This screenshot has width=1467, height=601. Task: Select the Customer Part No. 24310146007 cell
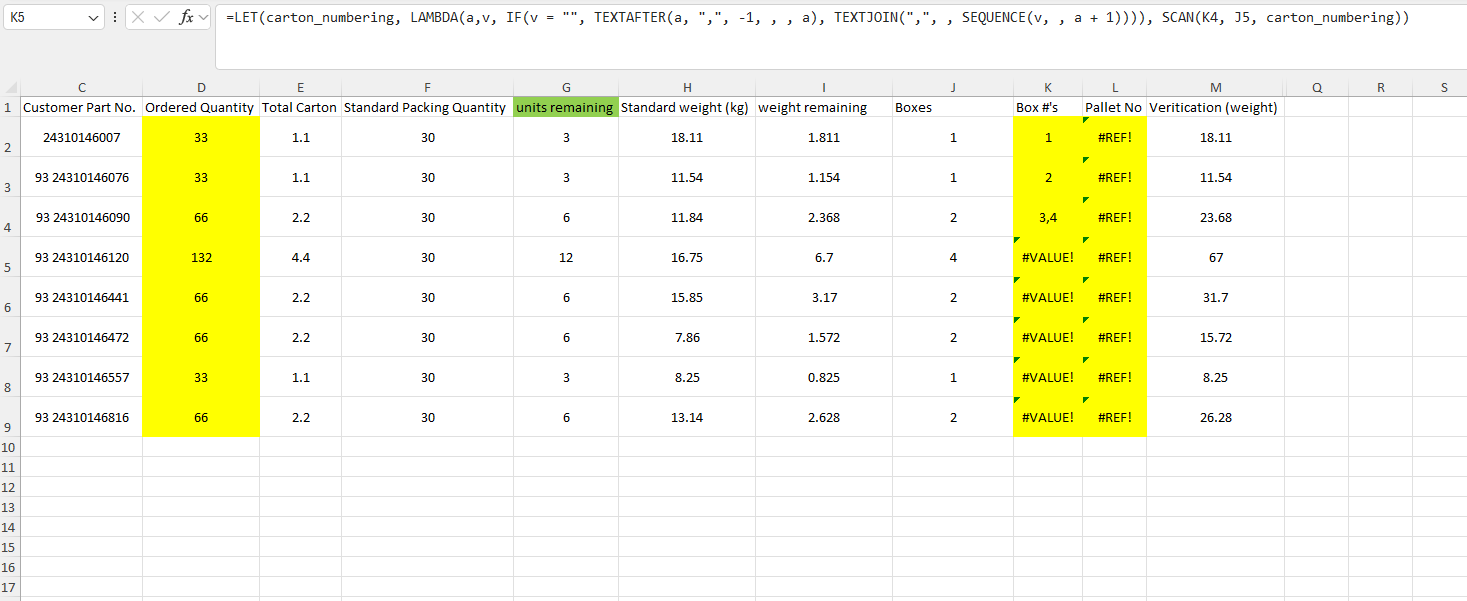80,137
